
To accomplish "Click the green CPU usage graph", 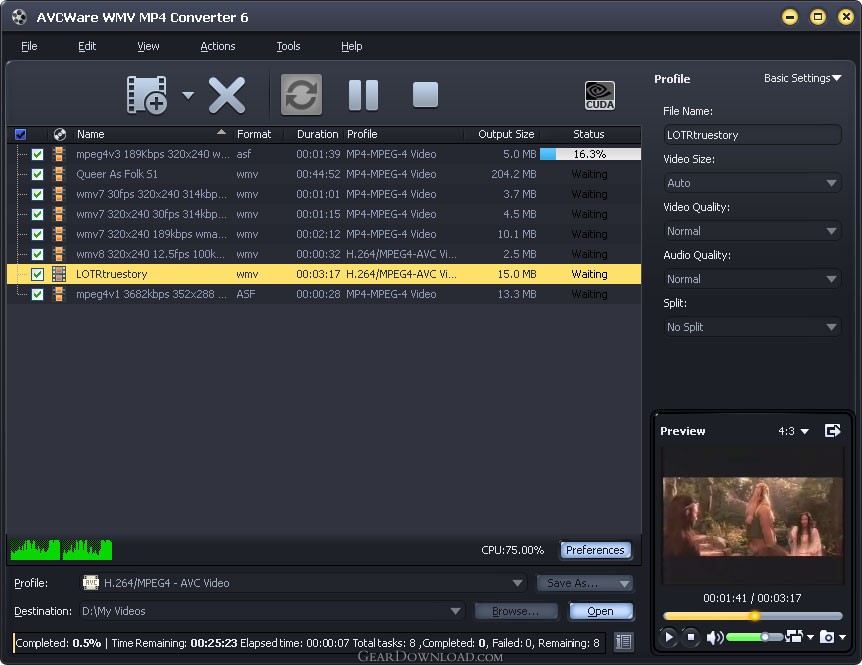I will coord(61,550).
